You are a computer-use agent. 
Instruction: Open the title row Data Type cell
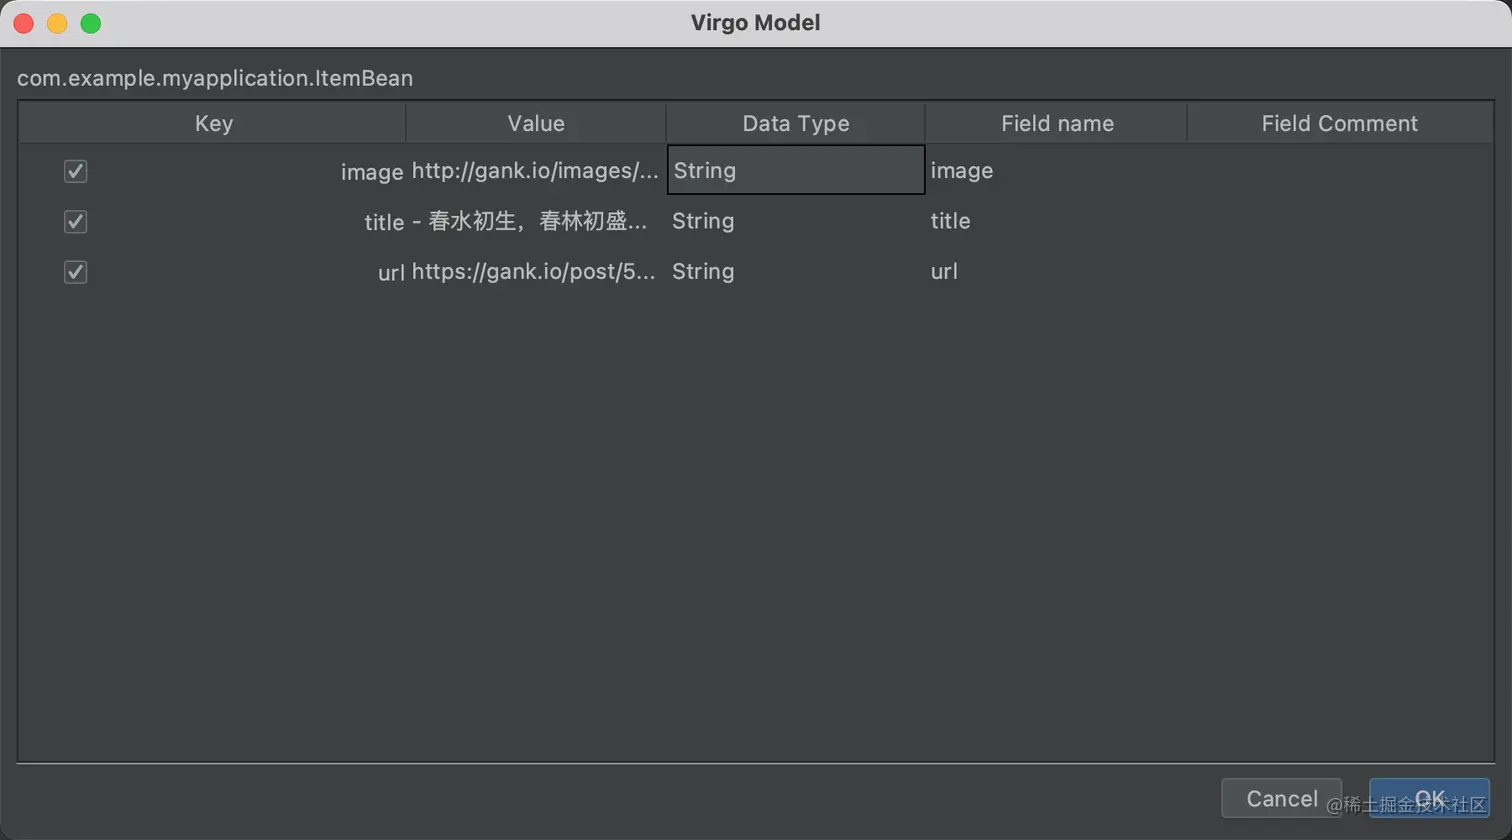click(796, 221)
